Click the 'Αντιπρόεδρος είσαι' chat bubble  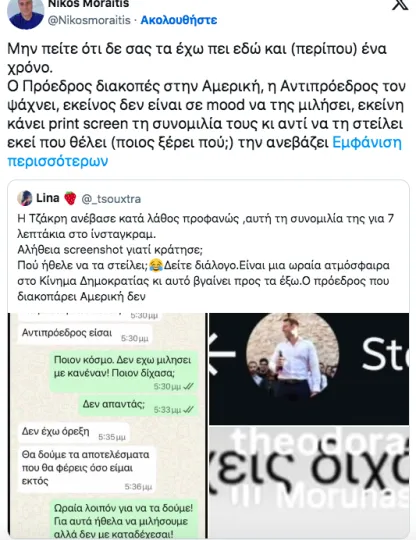(85, 334)
